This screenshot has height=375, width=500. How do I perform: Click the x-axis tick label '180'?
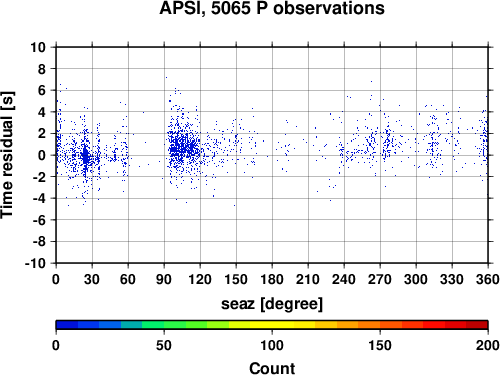click(272, 279)
